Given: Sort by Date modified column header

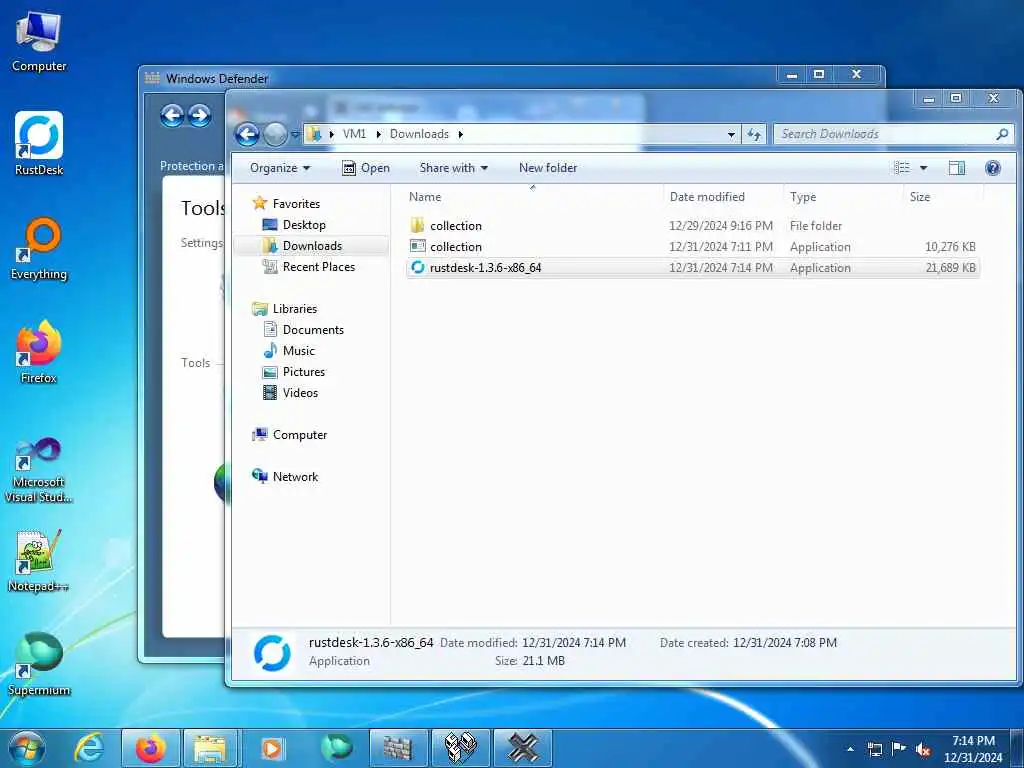Looking at the screenshot, I should coord(724,197).
